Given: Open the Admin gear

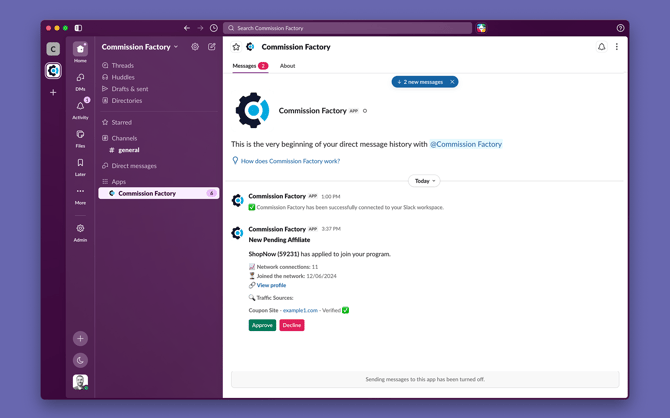Looking at the screenshot, I should pos(80,233).
